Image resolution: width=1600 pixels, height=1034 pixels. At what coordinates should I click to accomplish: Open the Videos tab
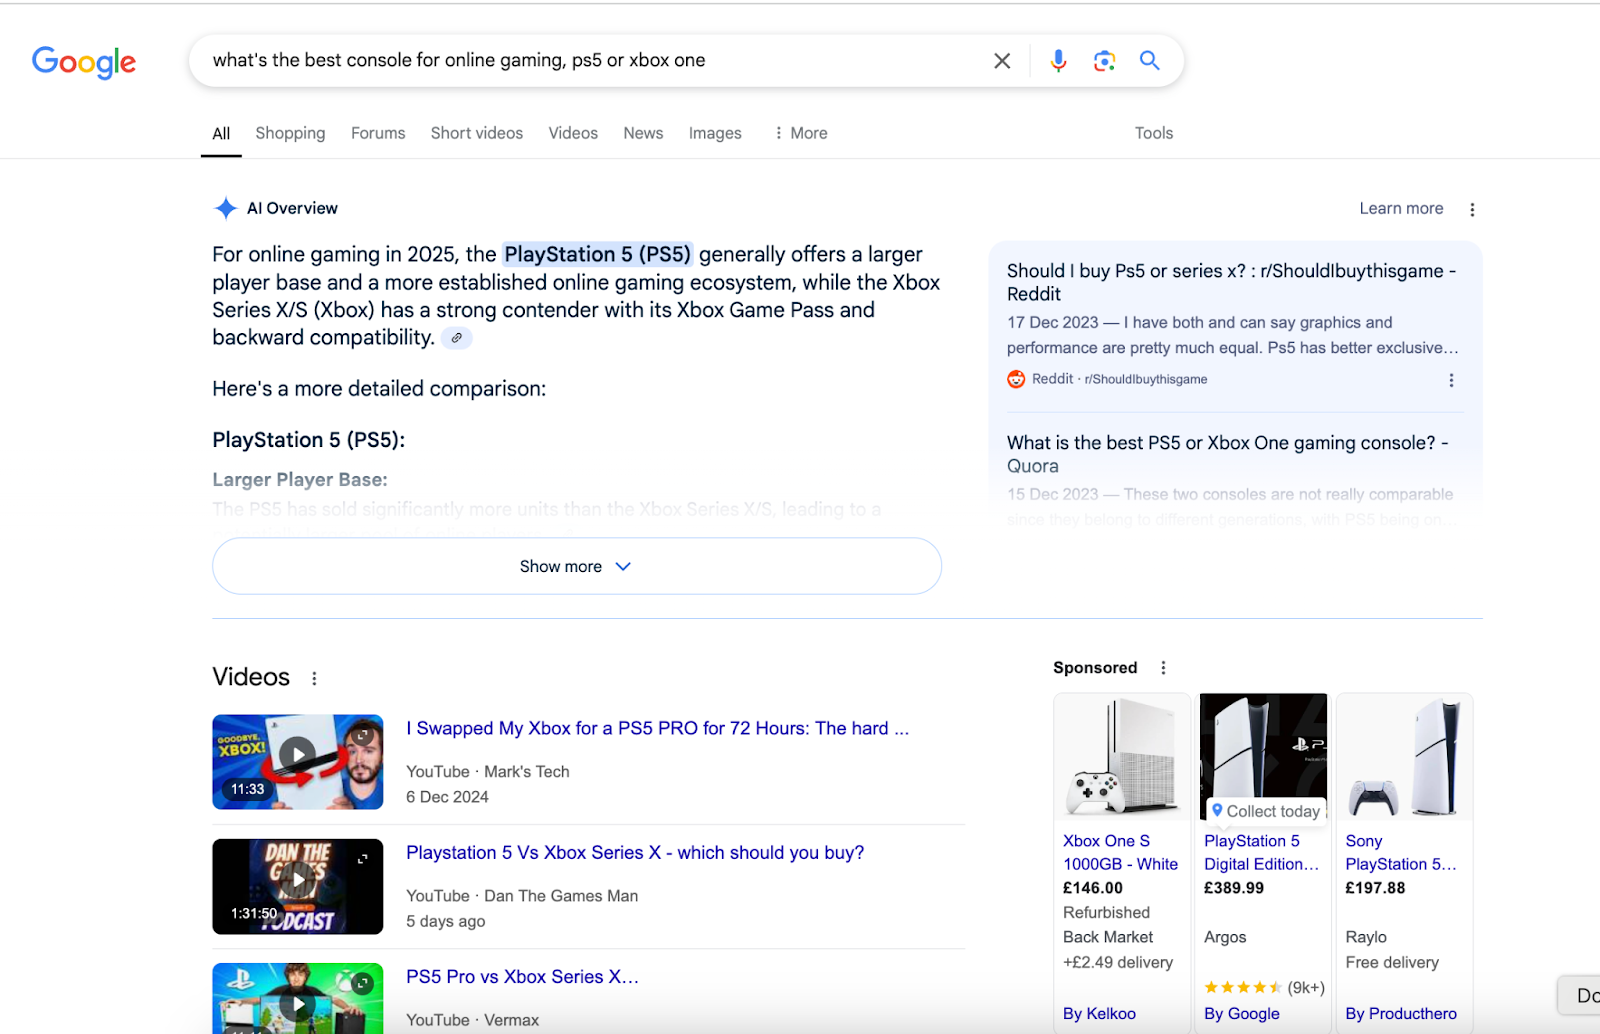tap(573, 133)
